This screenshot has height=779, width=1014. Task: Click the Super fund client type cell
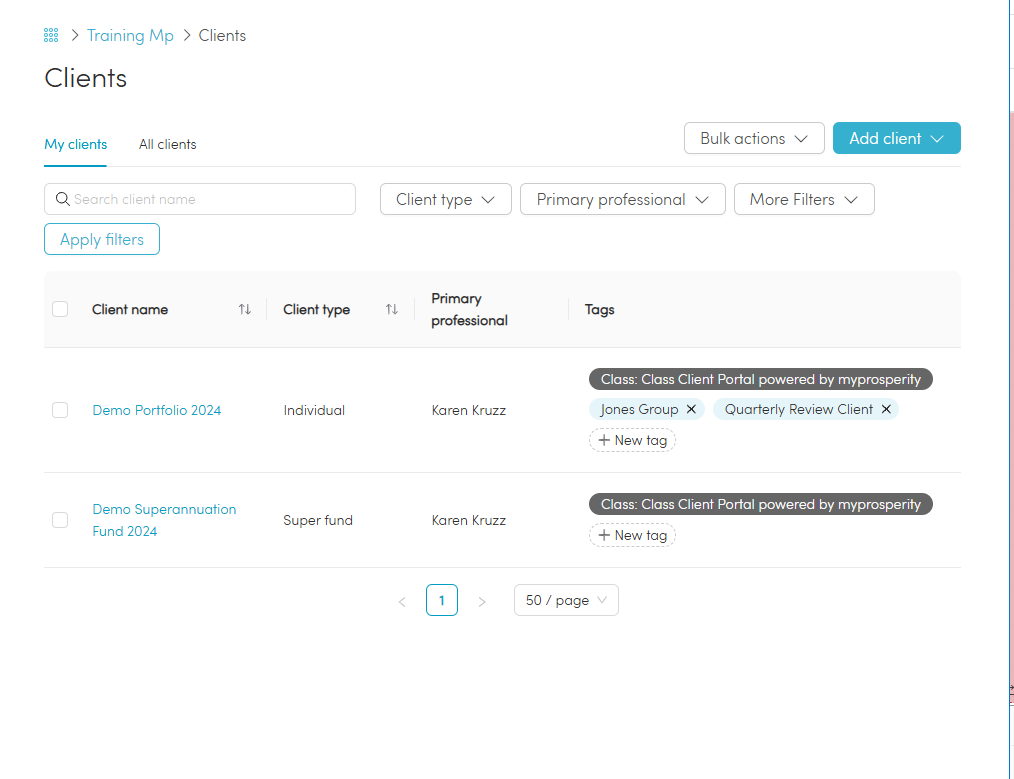pos(318,520)
